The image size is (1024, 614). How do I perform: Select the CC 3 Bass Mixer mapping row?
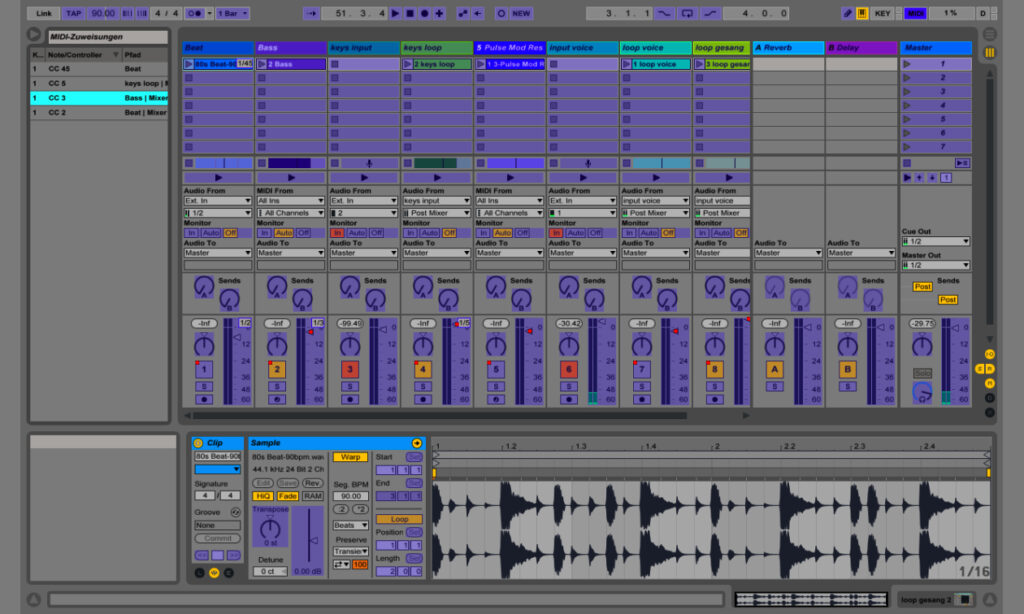pyautogui.click(x=99, y=98)
